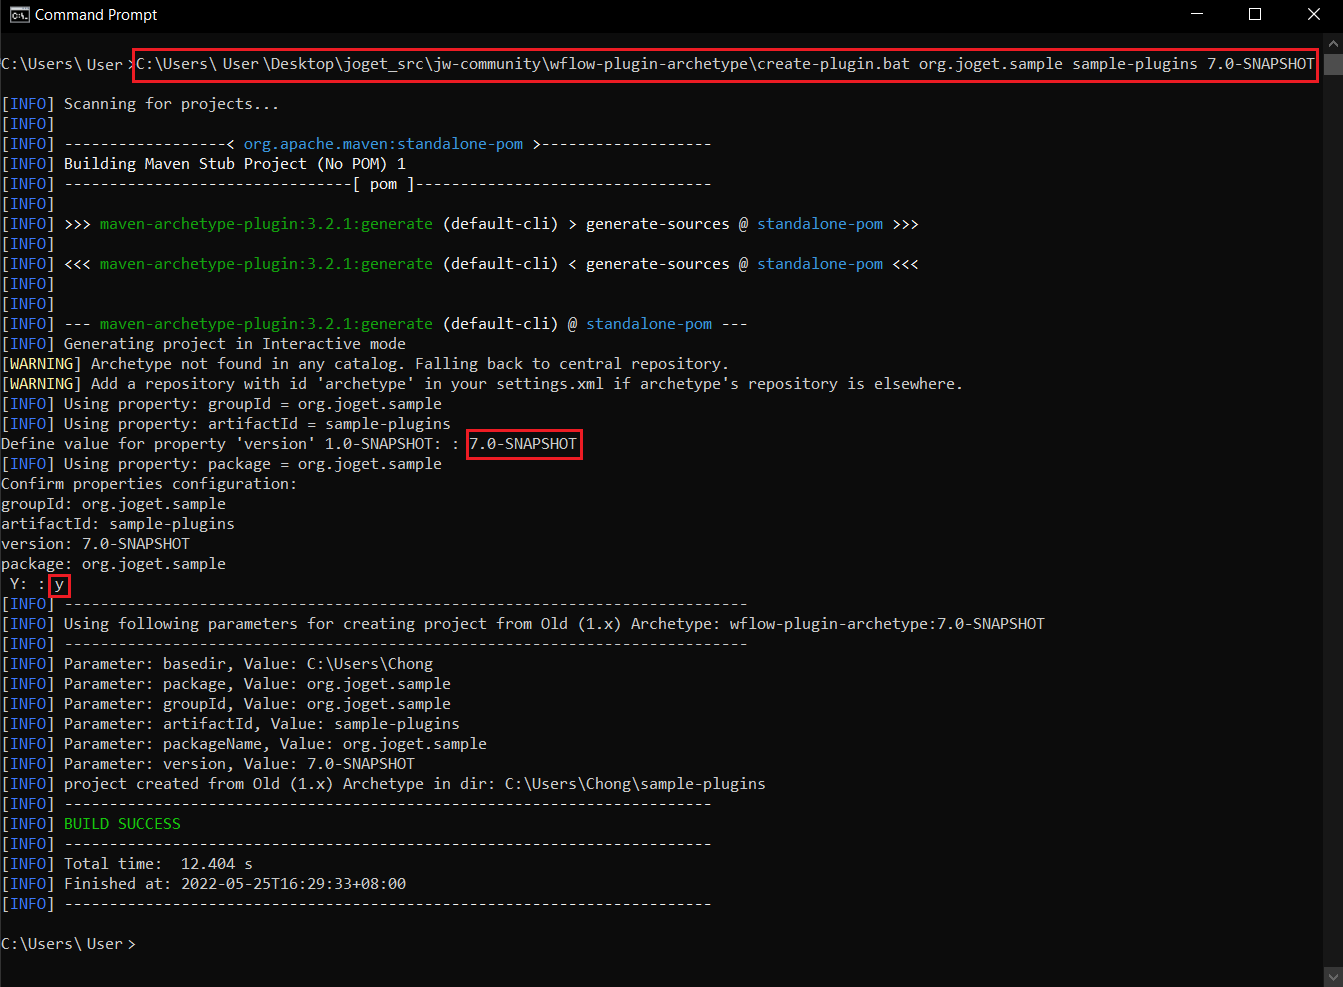Minimize the Command Prompt window
The width and height of the screenshot is (1343, 987).
(x=1196, y=14)
